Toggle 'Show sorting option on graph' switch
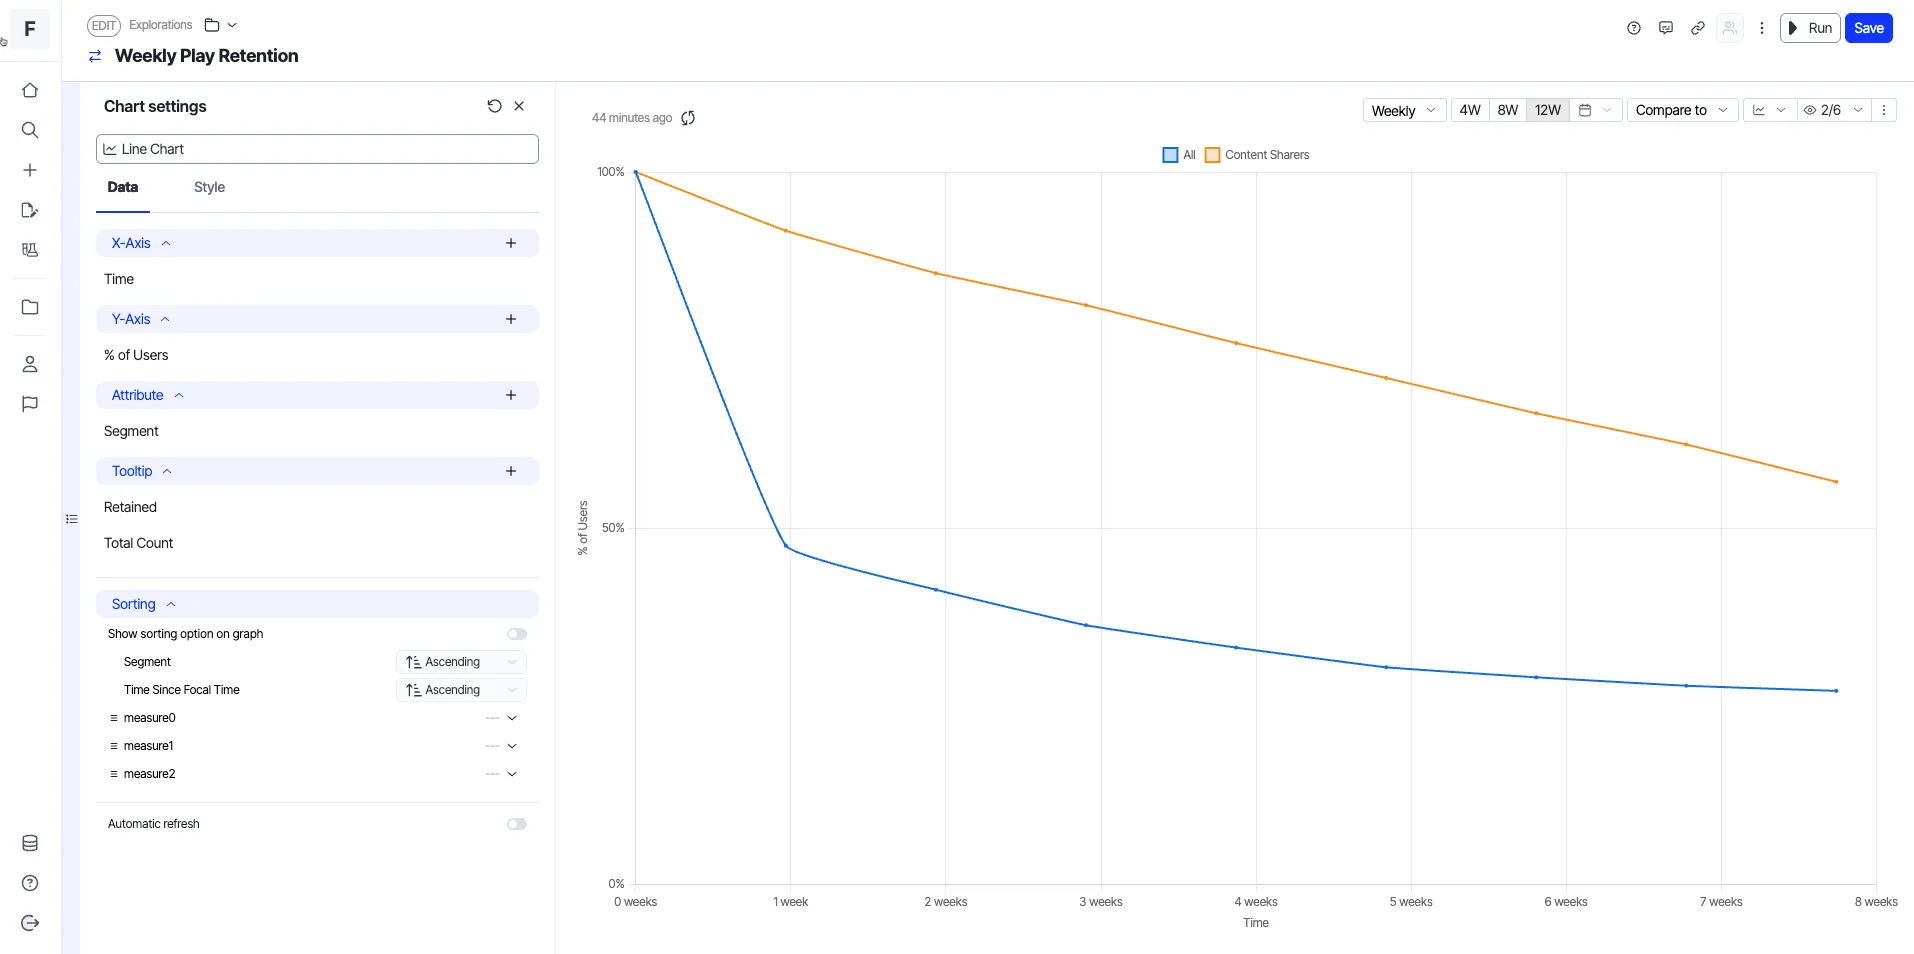 (517, 634)
